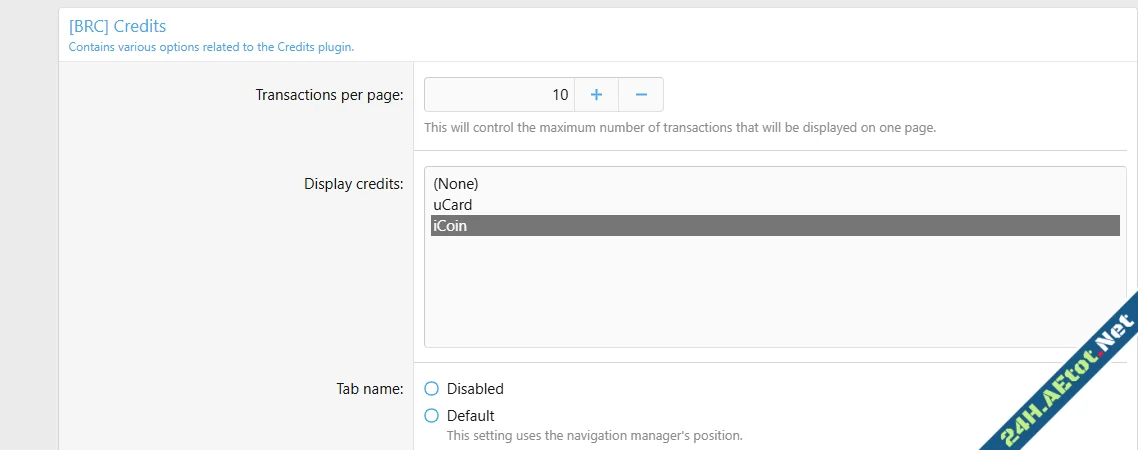Select the Disabled radio button for Tab name

click(x=432, y=389)
